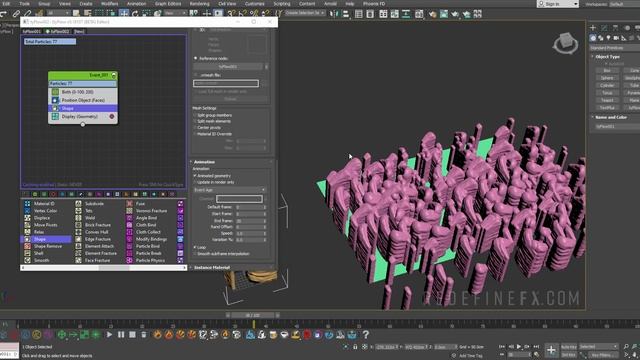Viewport: 640px width, 360px height.
Task: Click the Display operator's red color dot
Action: click(112, 116)
